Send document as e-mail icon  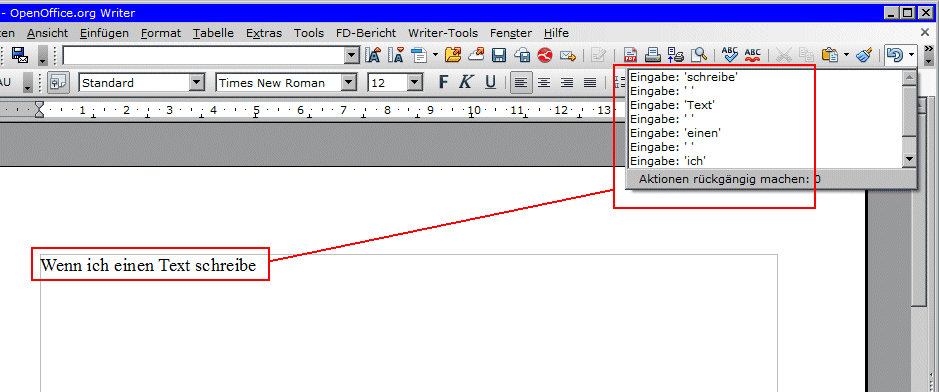point(567,56)
